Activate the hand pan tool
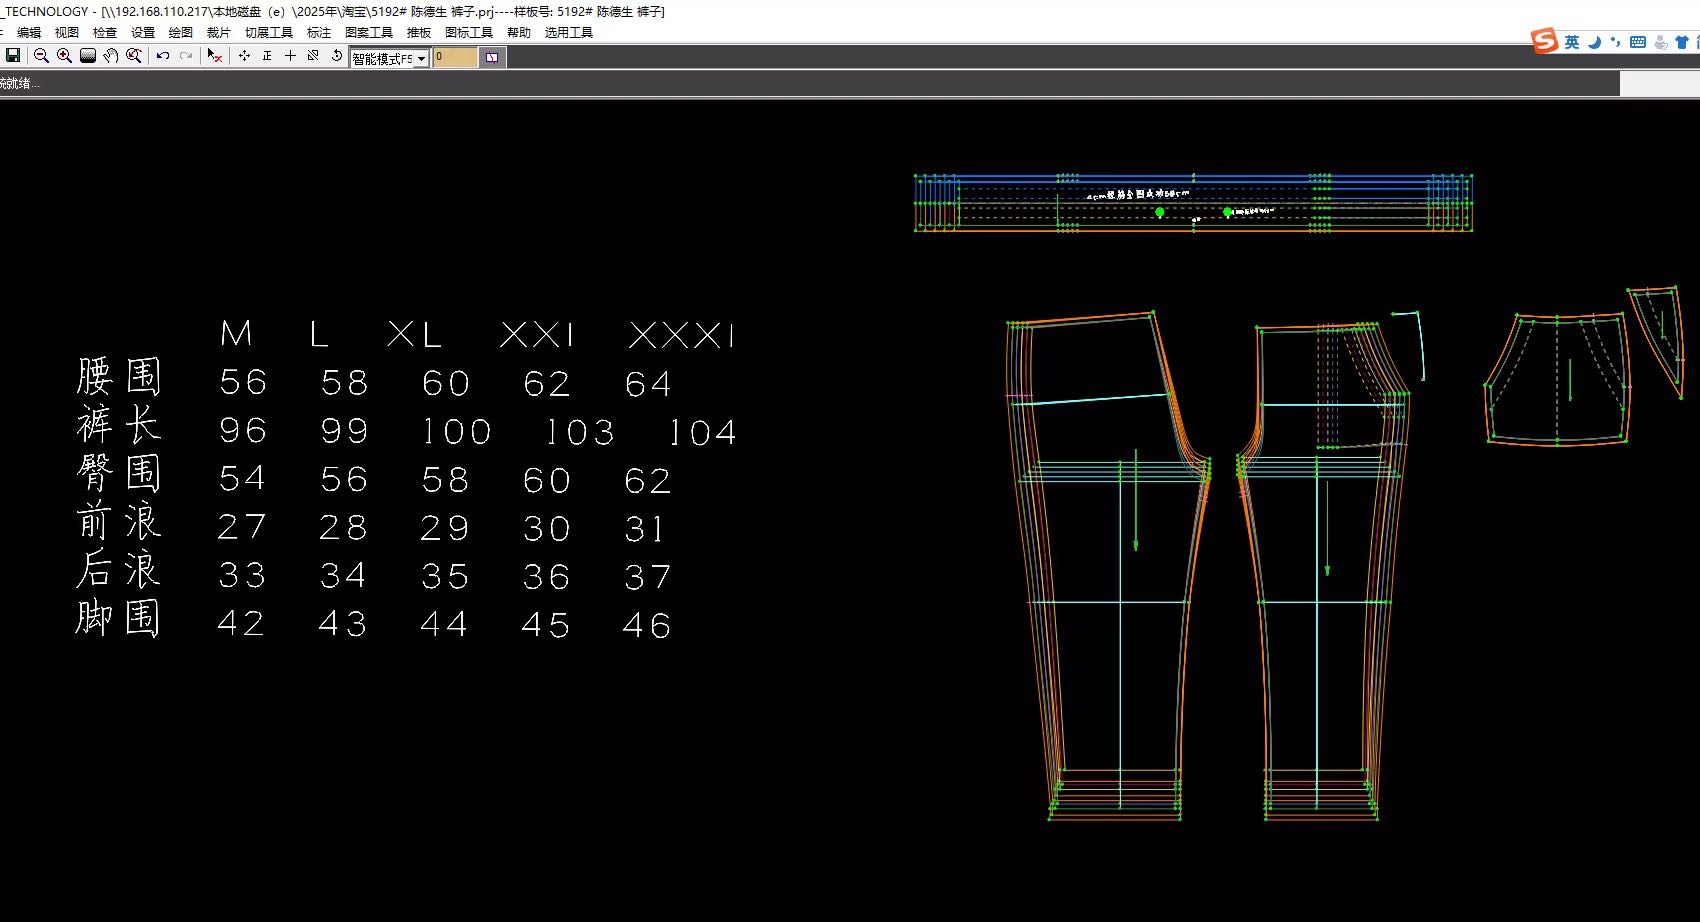1700x922 pixels. tap(111, 56)
